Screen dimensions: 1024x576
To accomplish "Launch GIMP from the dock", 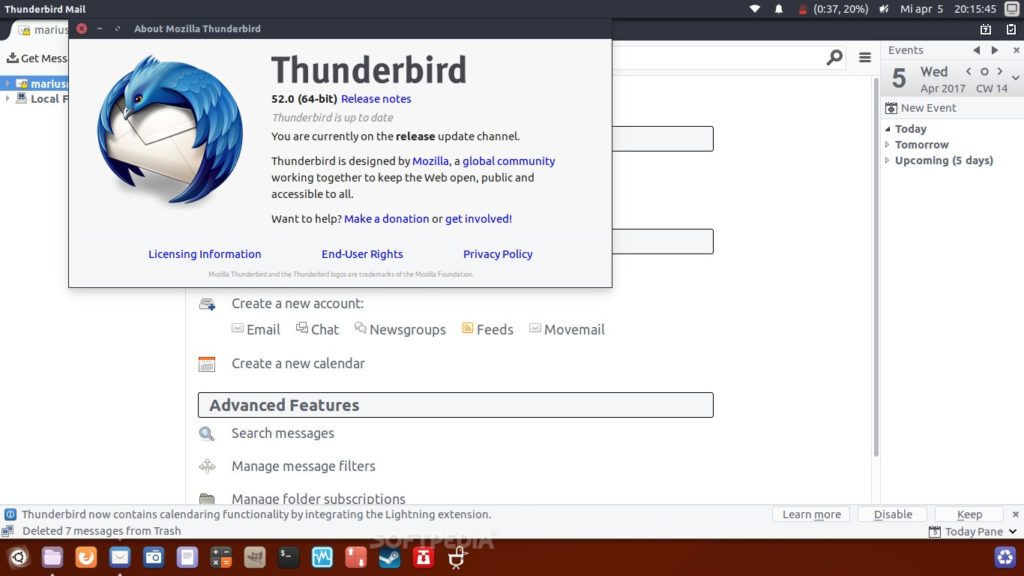I will tap(255, 557).
